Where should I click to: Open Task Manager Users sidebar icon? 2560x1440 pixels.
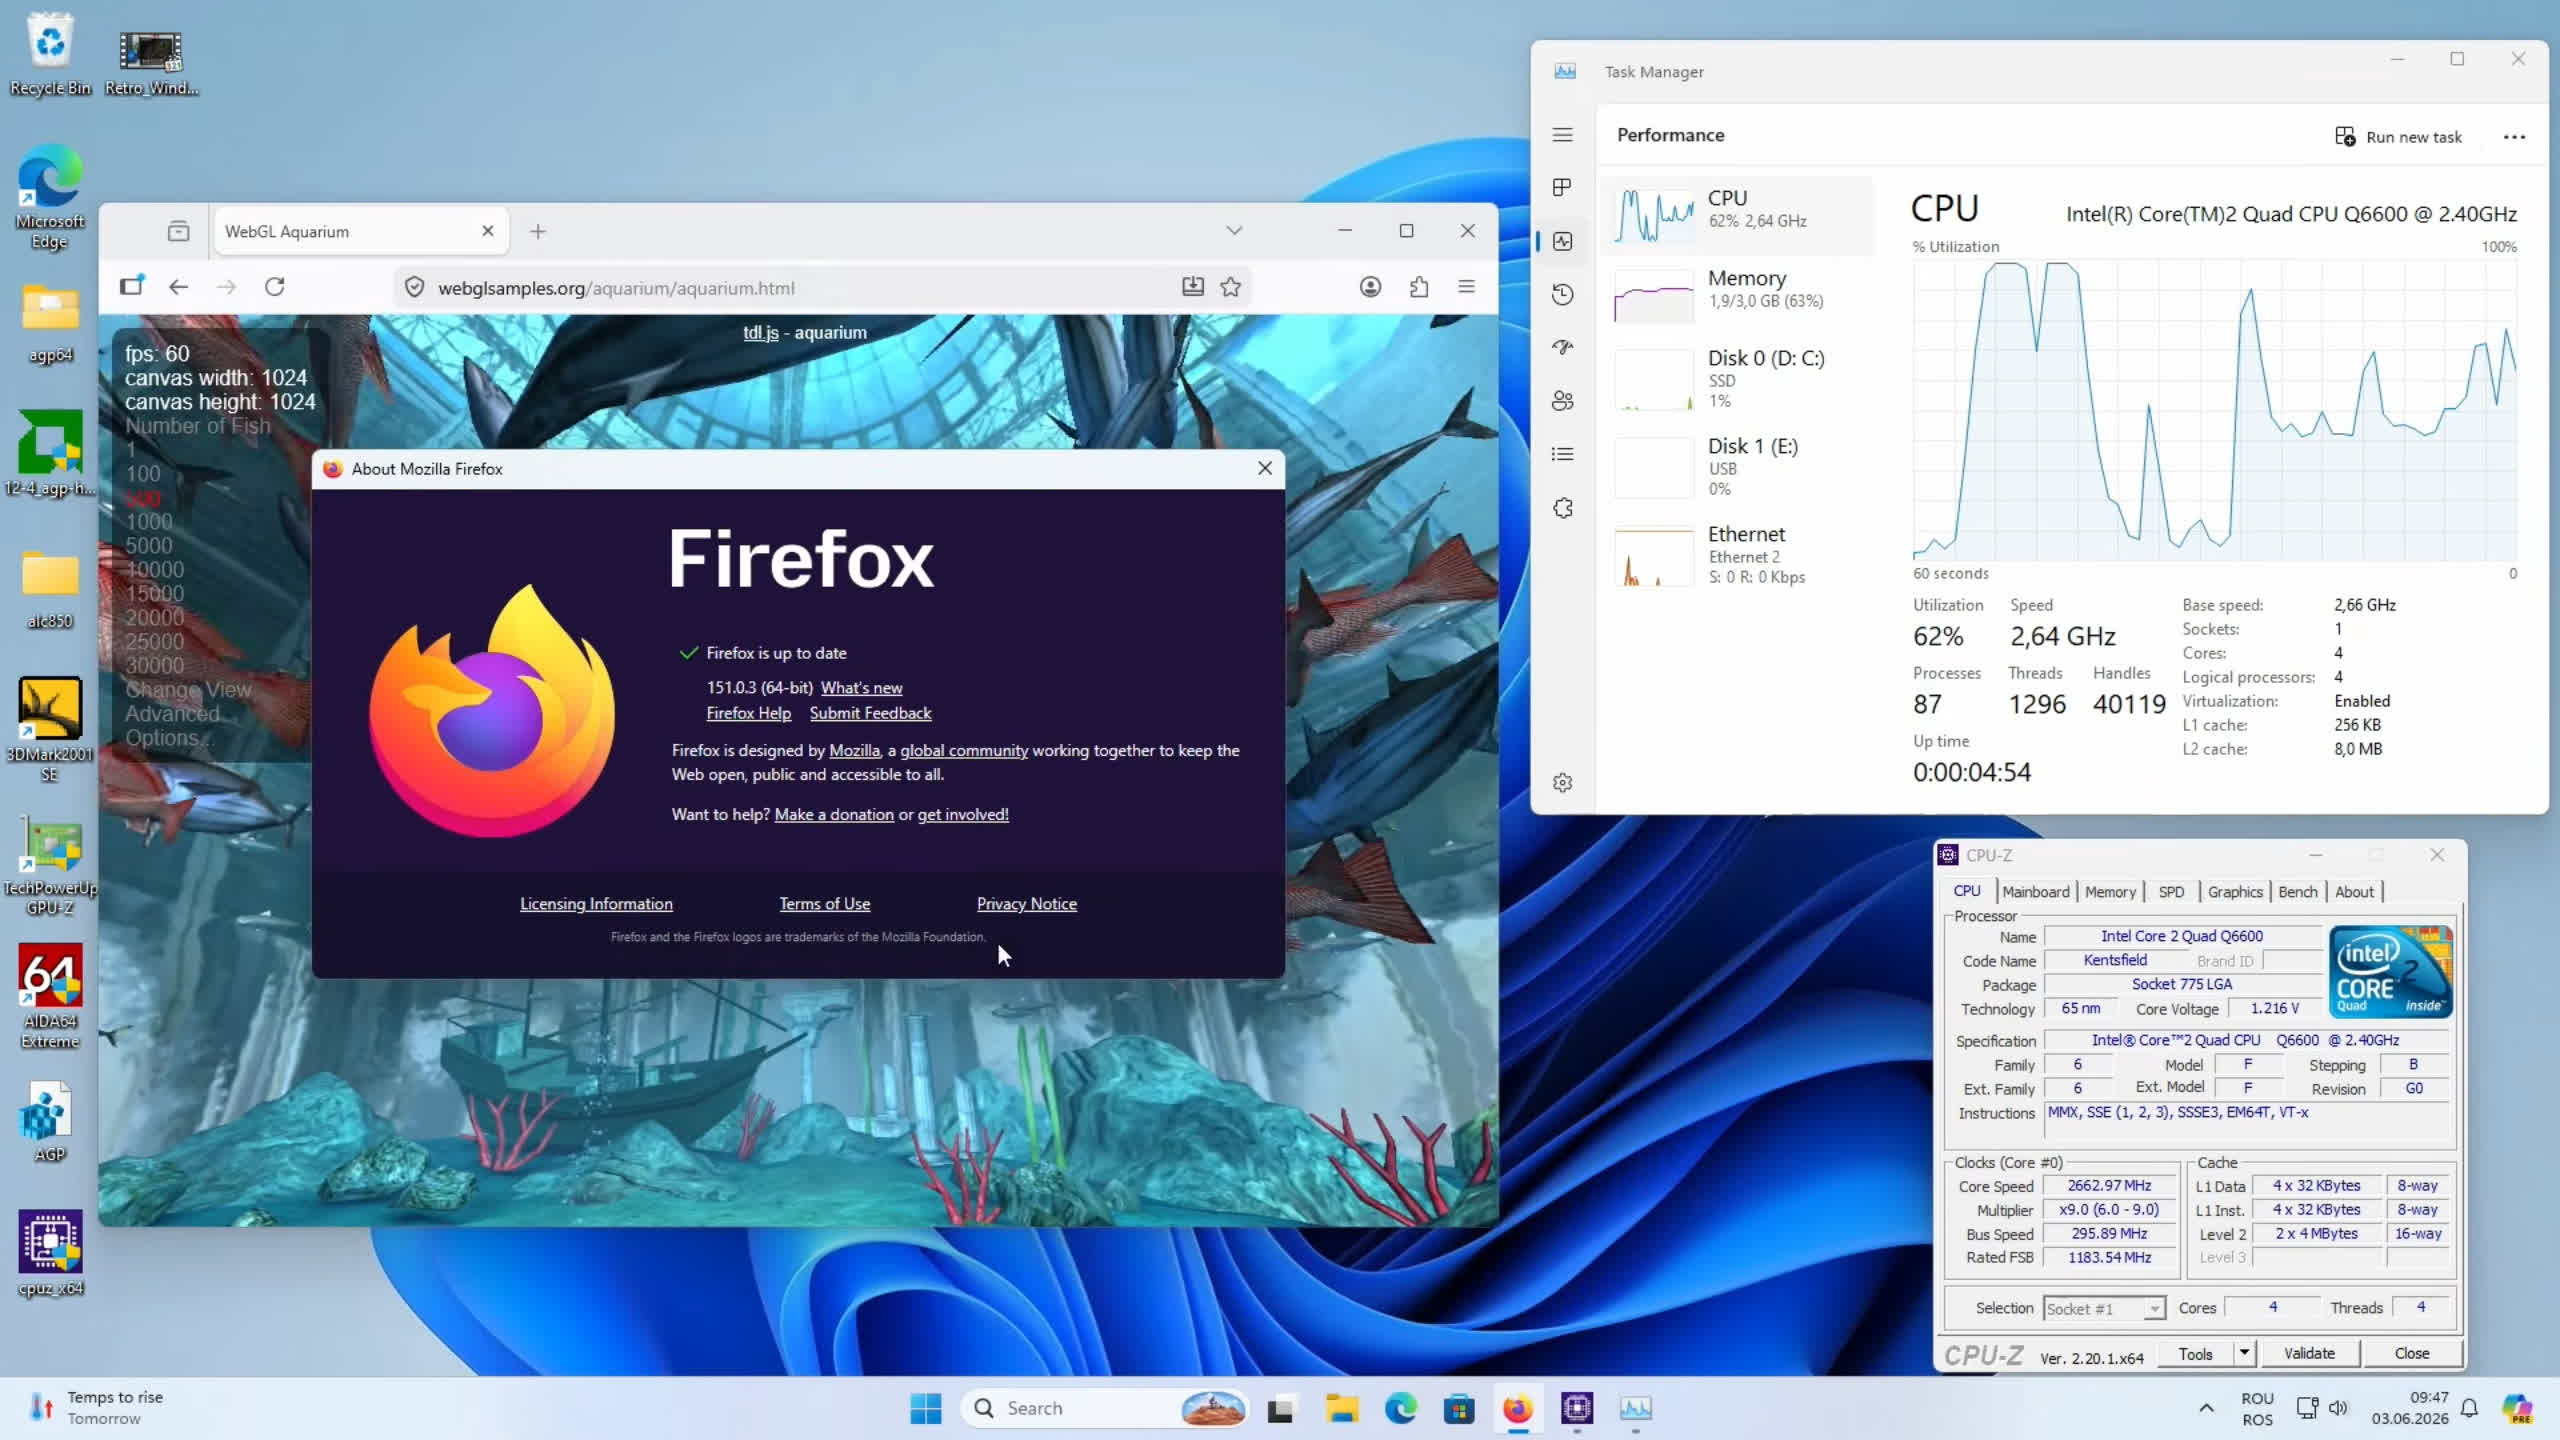[x=1563, y=401]
